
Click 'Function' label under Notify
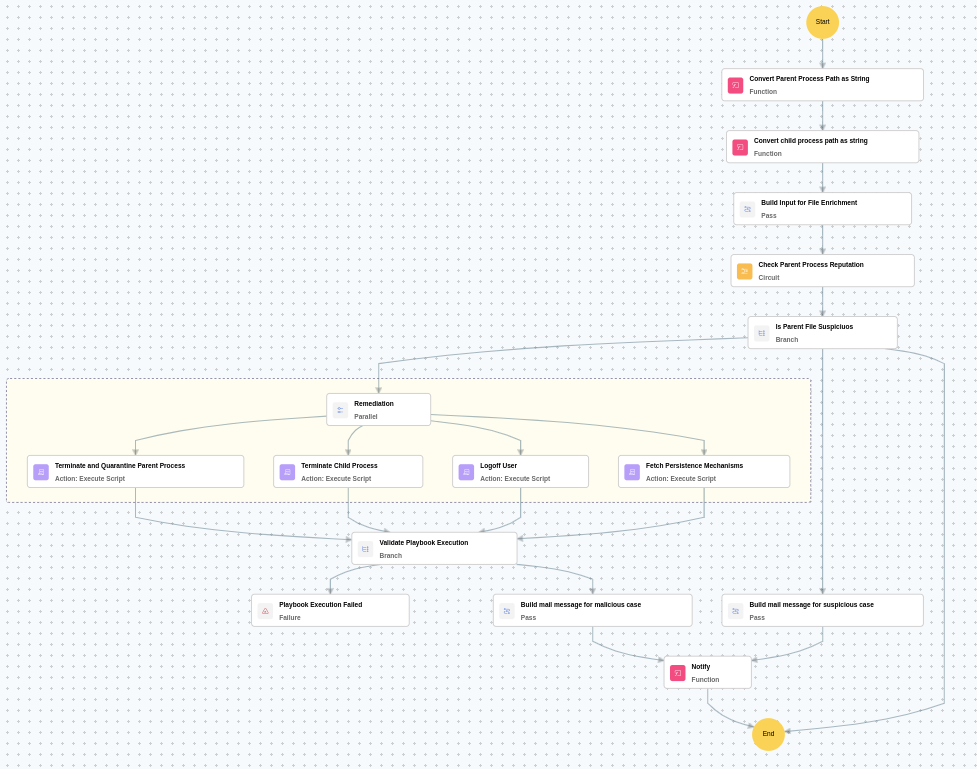[x=705, y=680]
